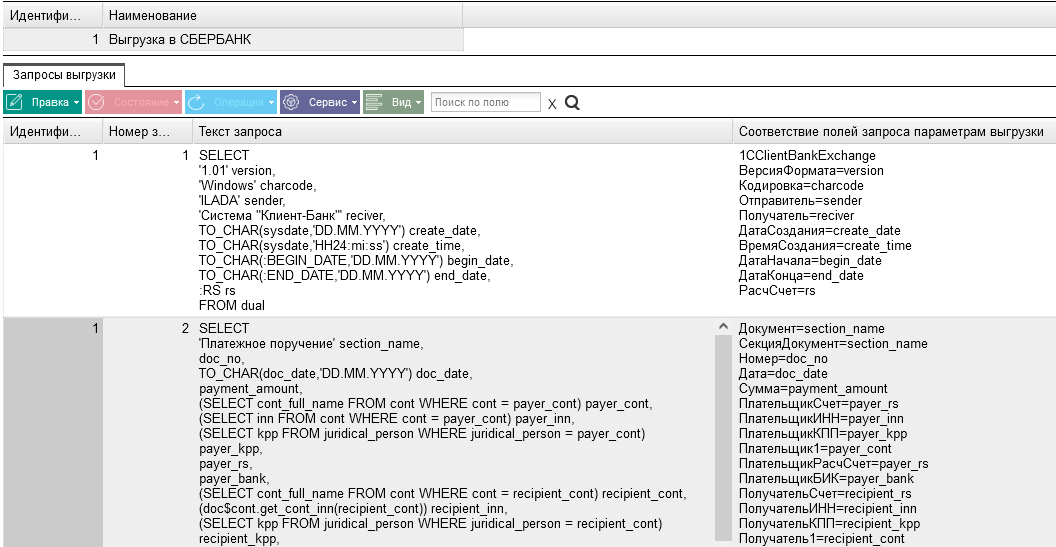The width and height of the screenshot is (1056, 547).
Task: Open the Сервис dropdown arrow
Action: 354,103
